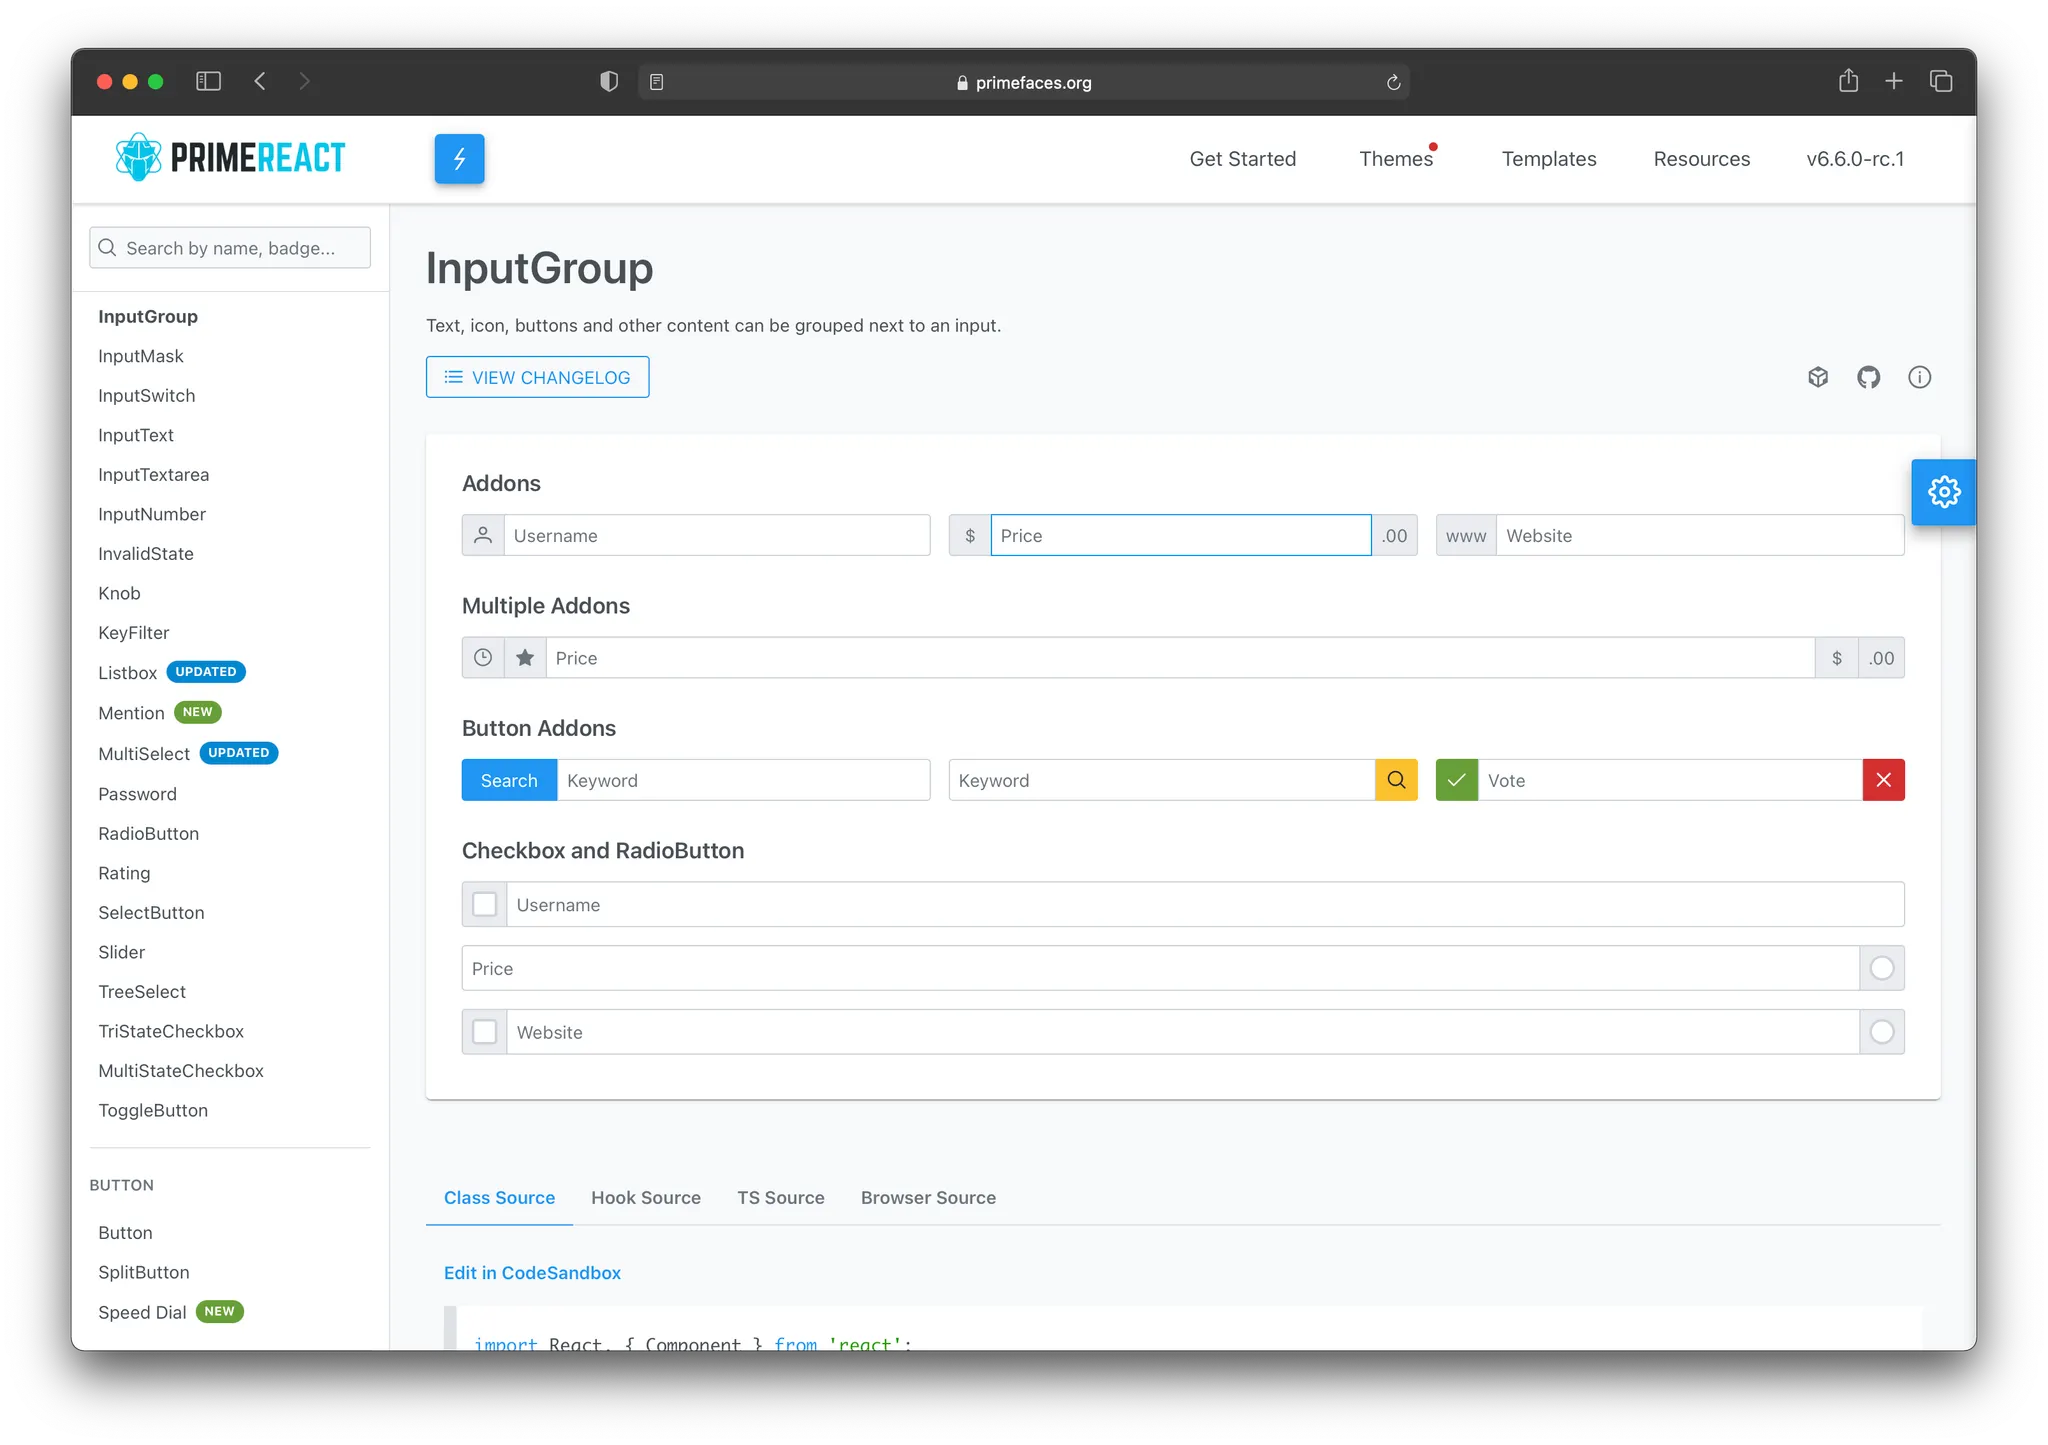The height and width of the screenshot is (1445, 2048).
Task: Select the Price row radio button
Action: (1881, 968)
